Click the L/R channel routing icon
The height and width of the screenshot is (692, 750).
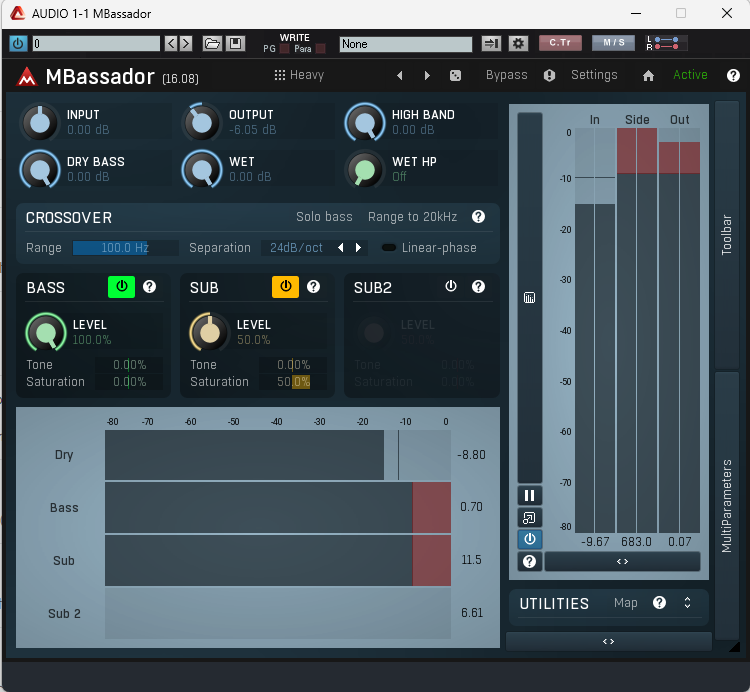(666, 43)
